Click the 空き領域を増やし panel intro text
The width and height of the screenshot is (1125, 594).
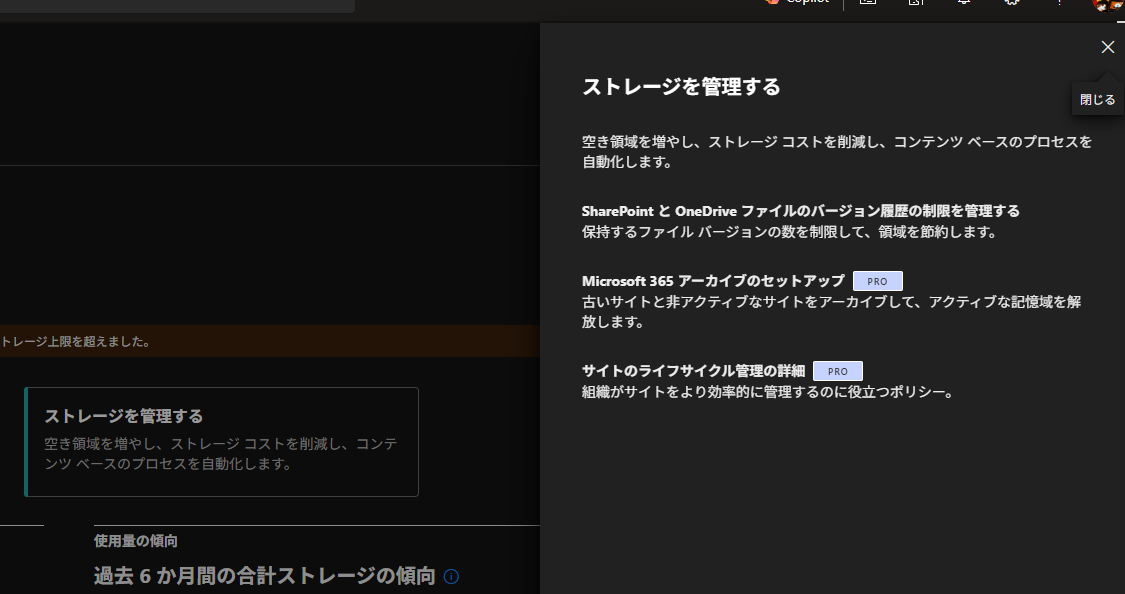point(836,151)
